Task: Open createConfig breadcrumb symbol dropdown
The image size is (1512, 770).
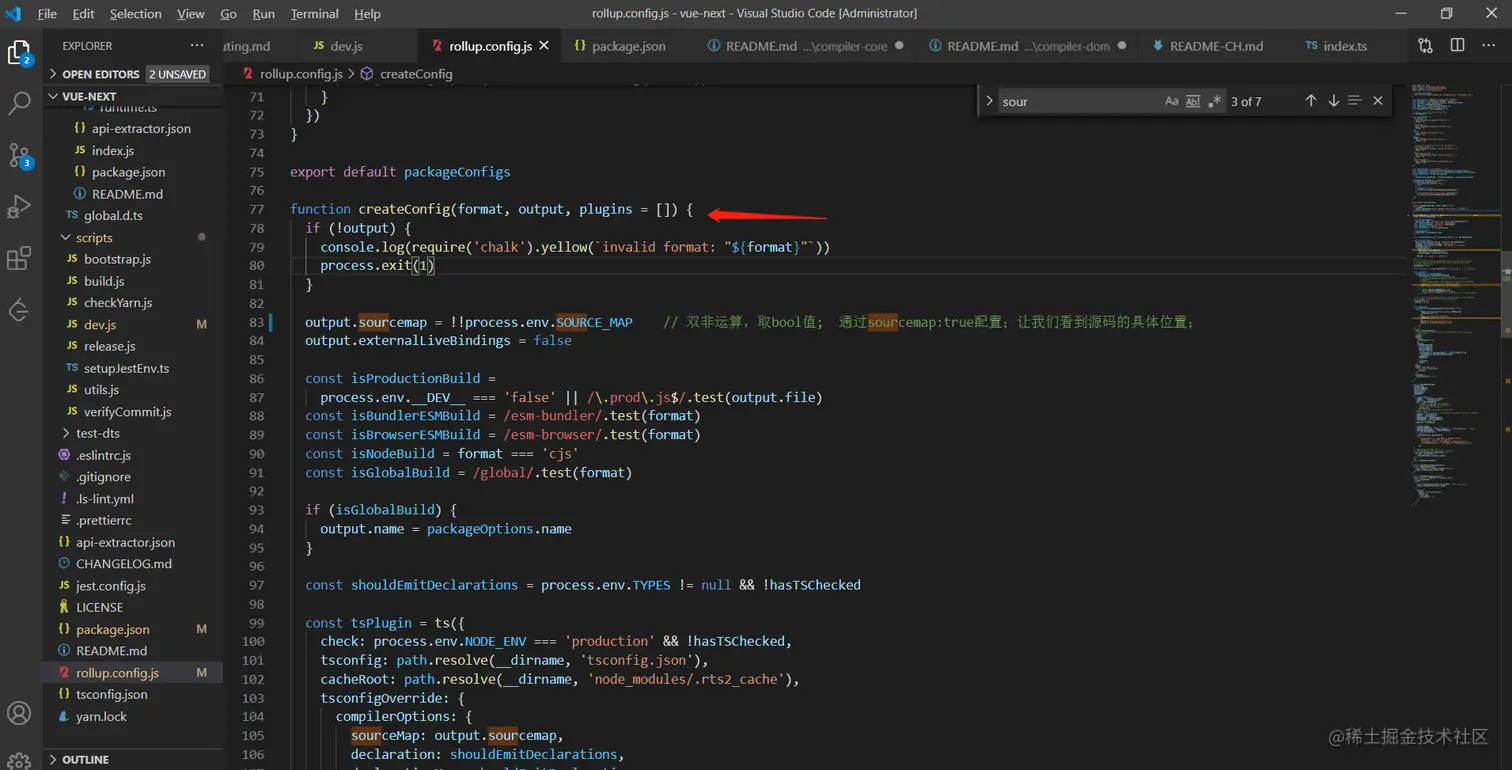Action: pyautogui.click(x=406, y=74)
